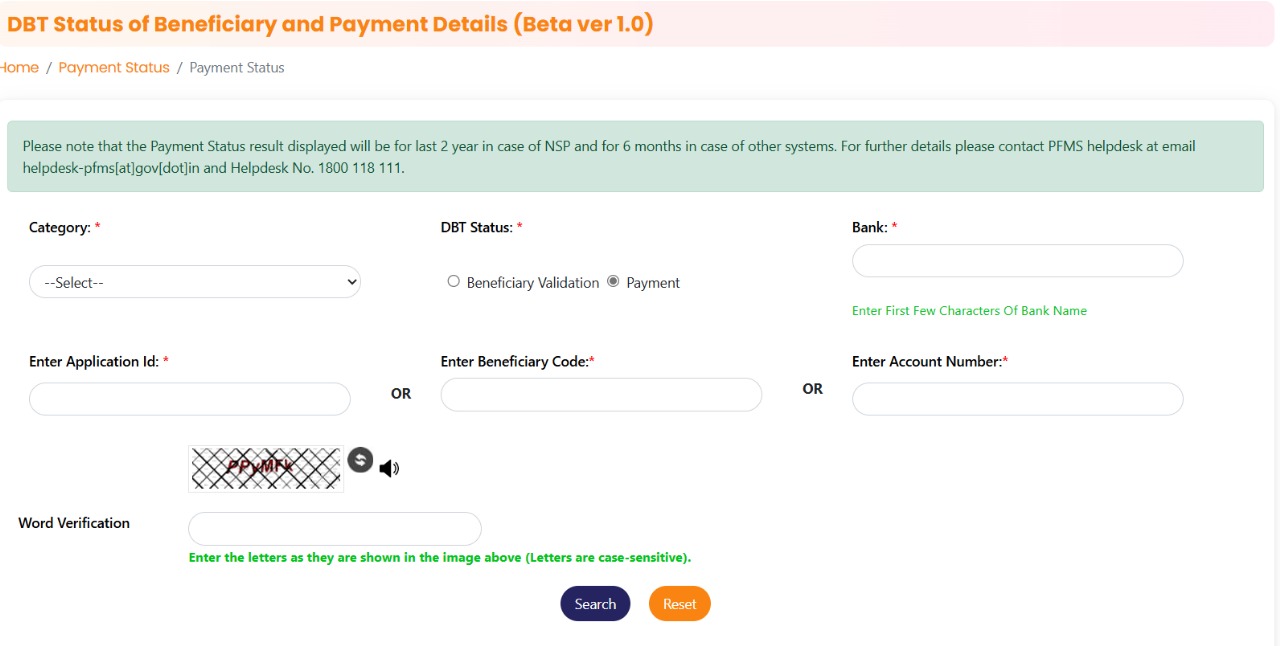Image resolution: width=1280 pixels, height=646 pixels.
Task: Play the captcha audio speaker icon
Action: pos(389,468)
